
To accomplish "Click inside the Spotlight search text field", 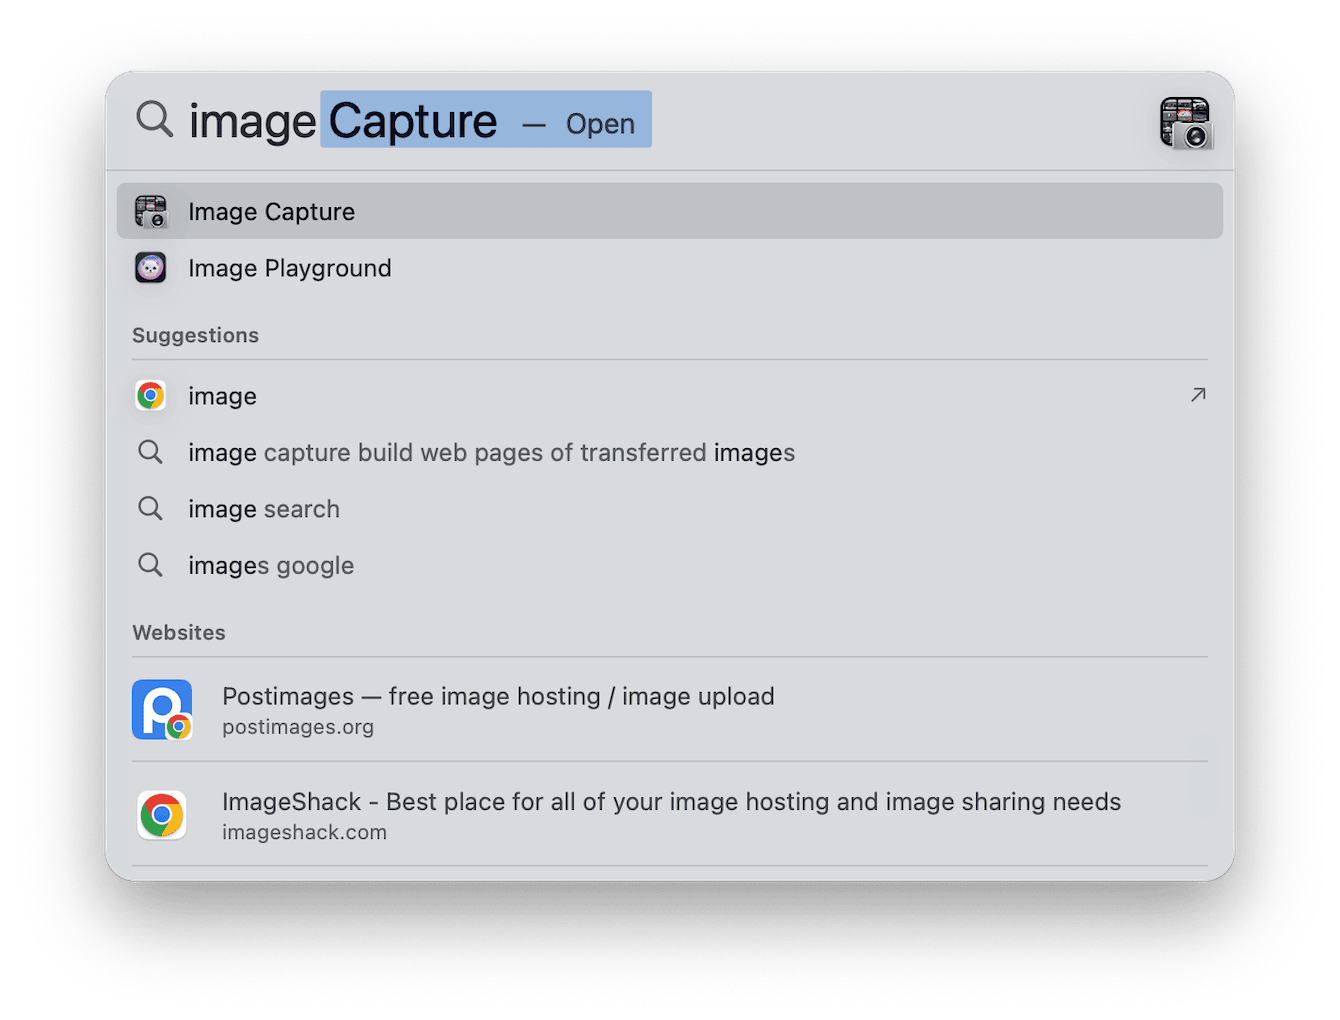I will [850, 121].
